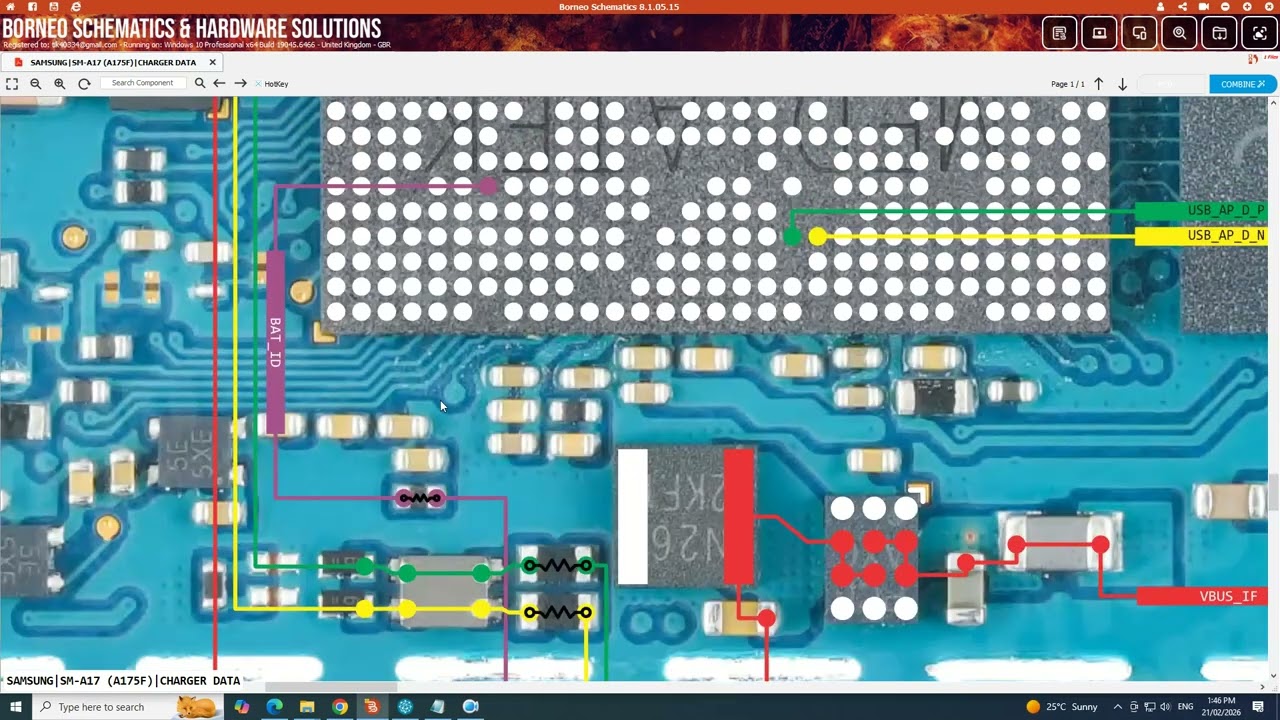Open the downloads folder icon at top right
This screenshot has width=1280, height=720.
pos(1219,33)
